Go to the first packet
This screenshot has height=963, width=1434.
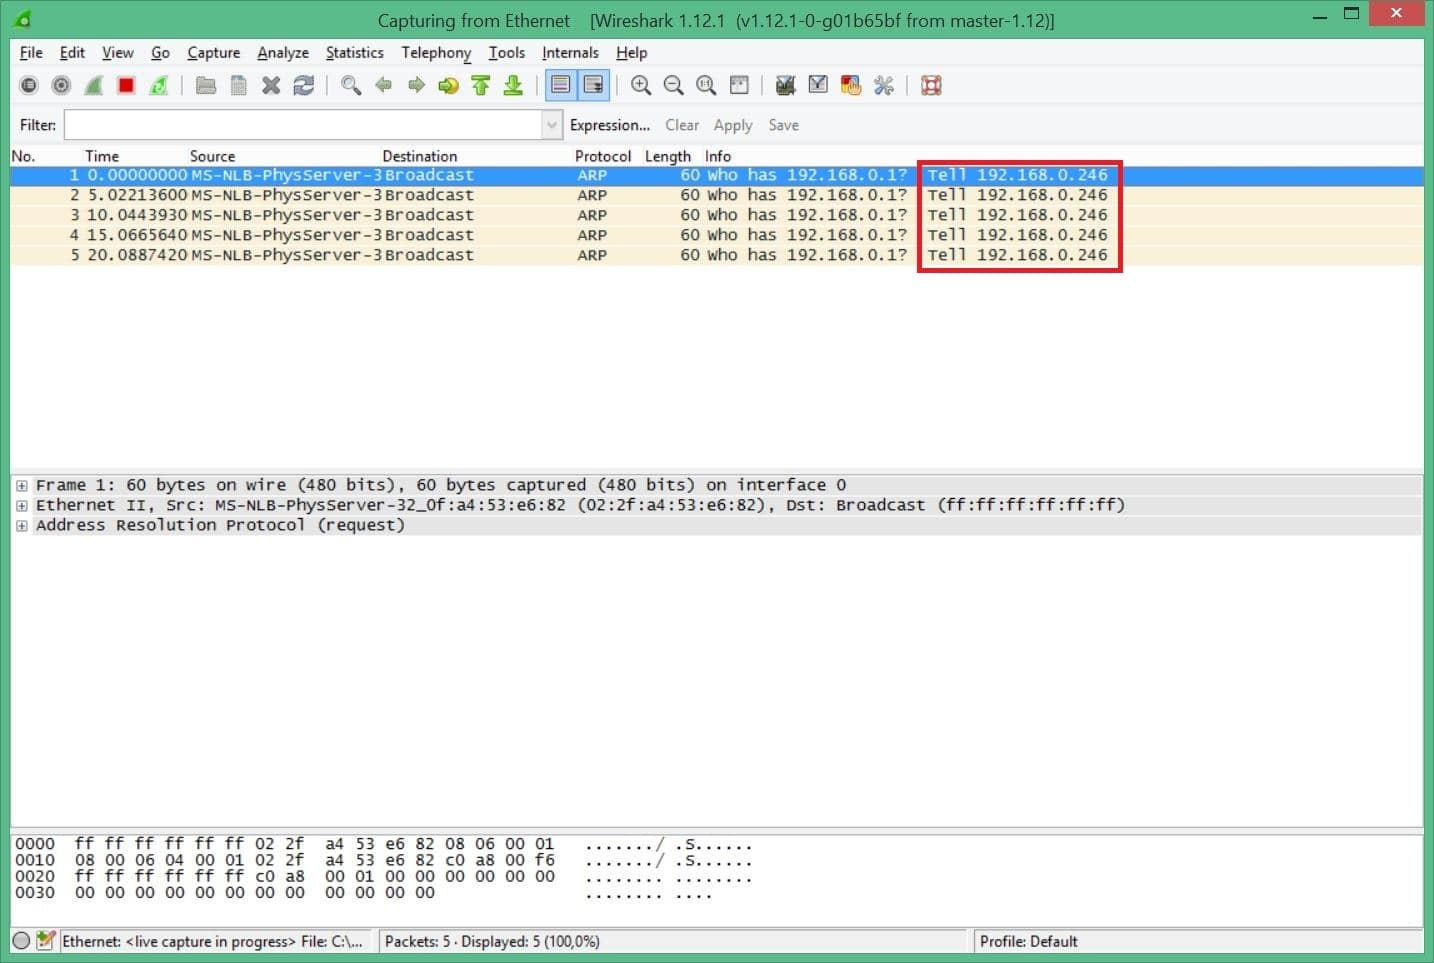coord(481,86)
